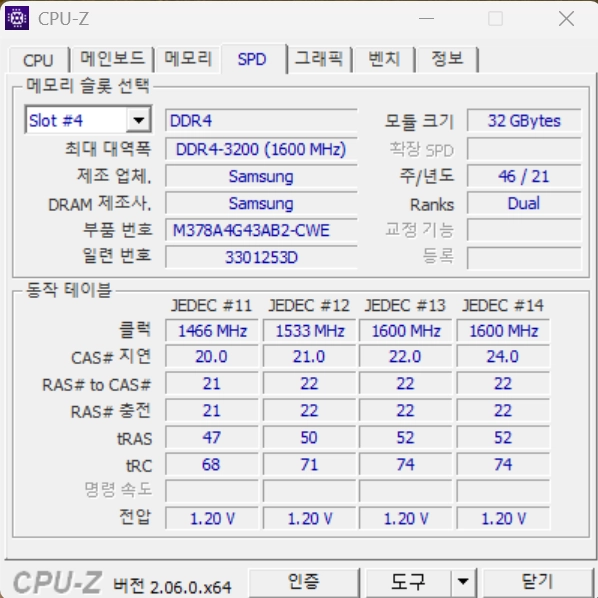The height and width of the screenshot is (598, 598).
Task: Click the CAS latency 21.0 value
Action: [309, 357]
